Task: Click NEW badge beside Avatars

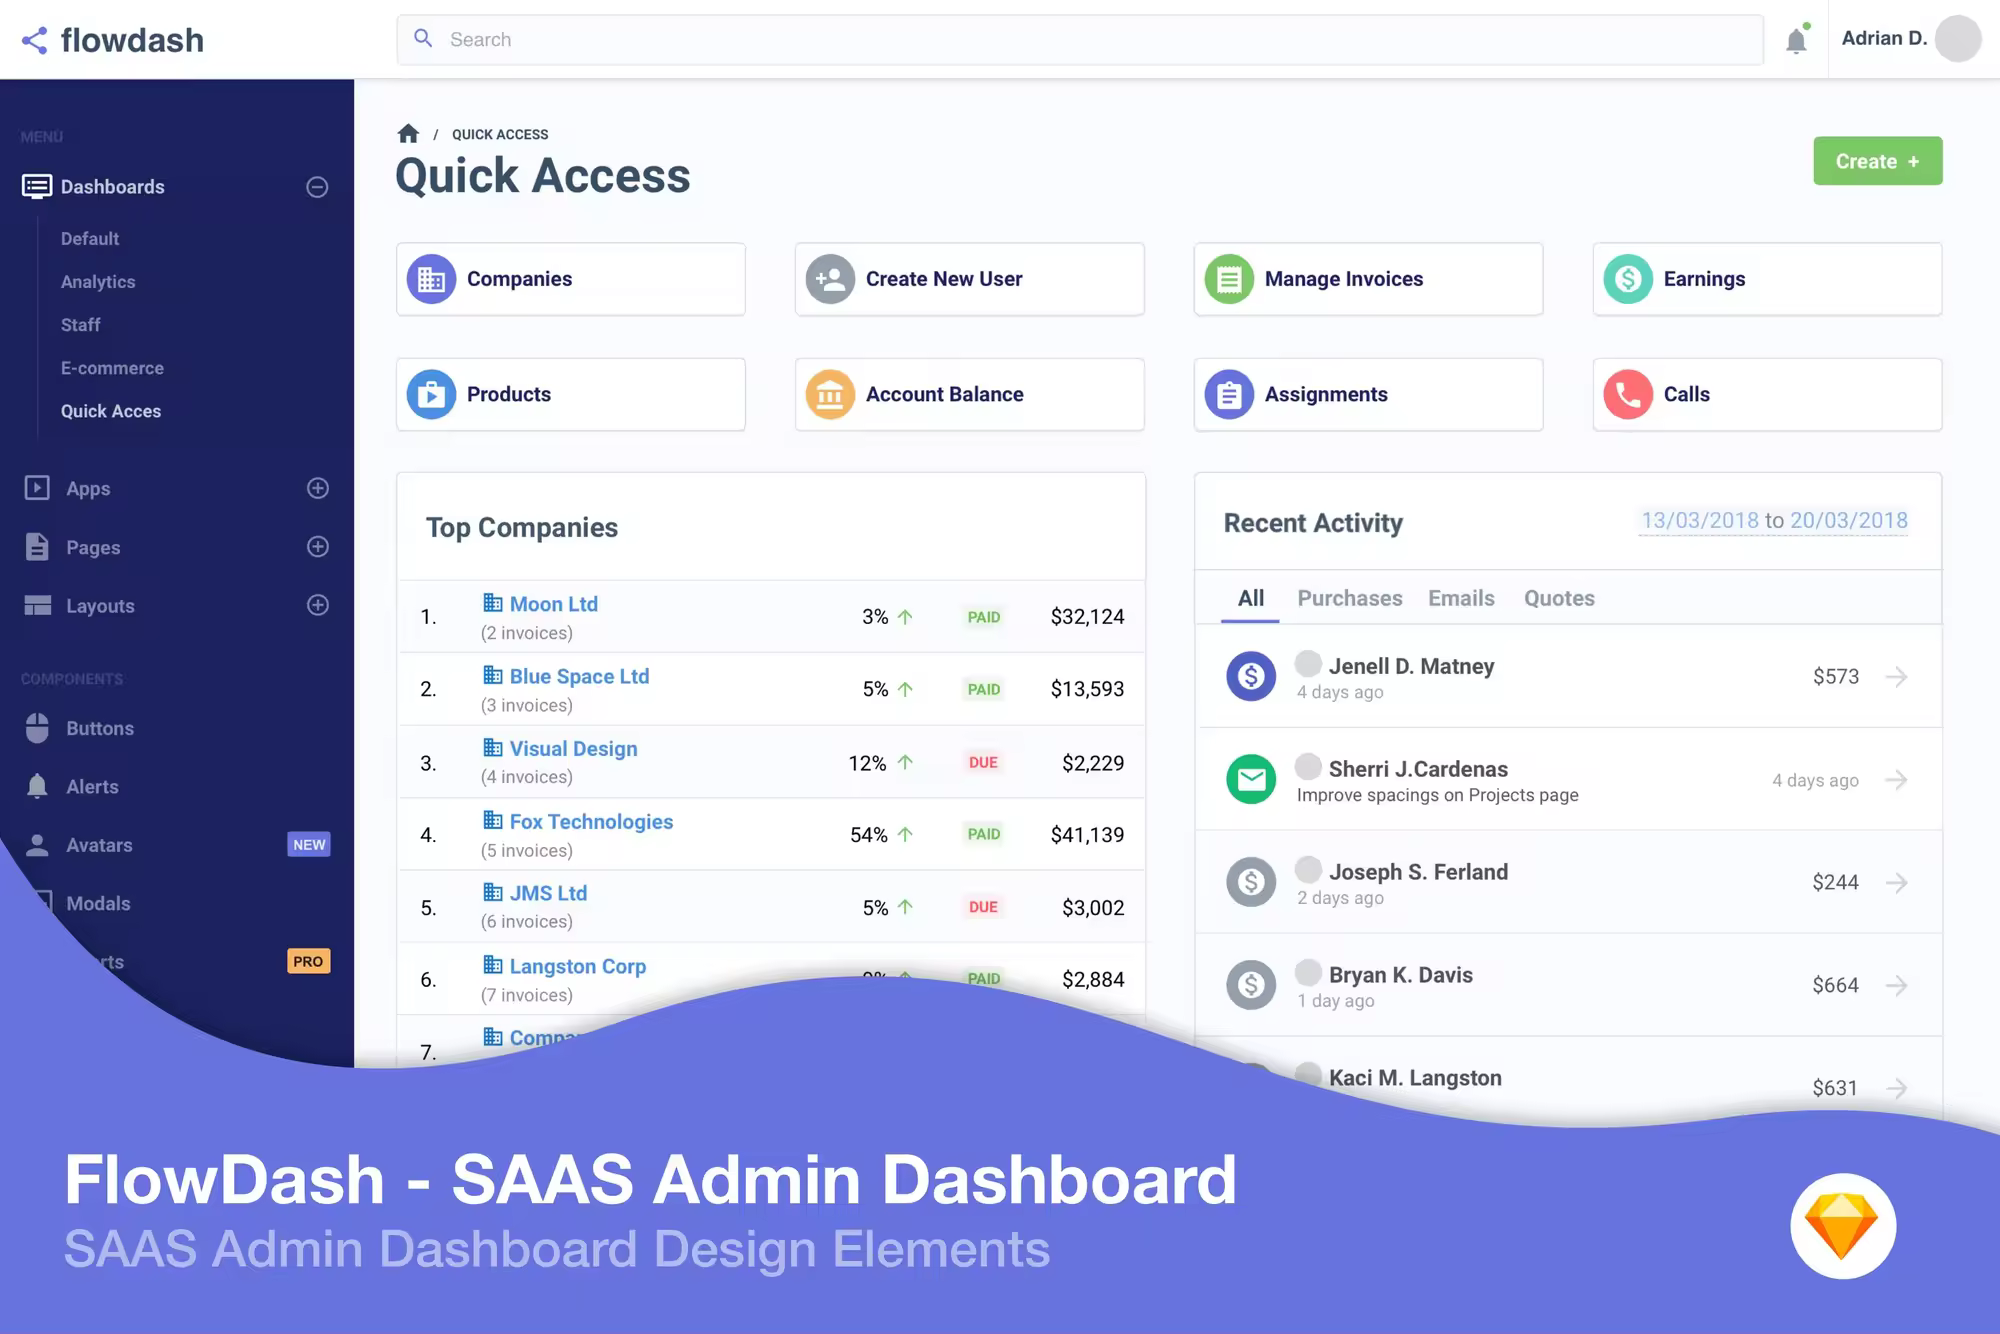Action: click(309, 845)
